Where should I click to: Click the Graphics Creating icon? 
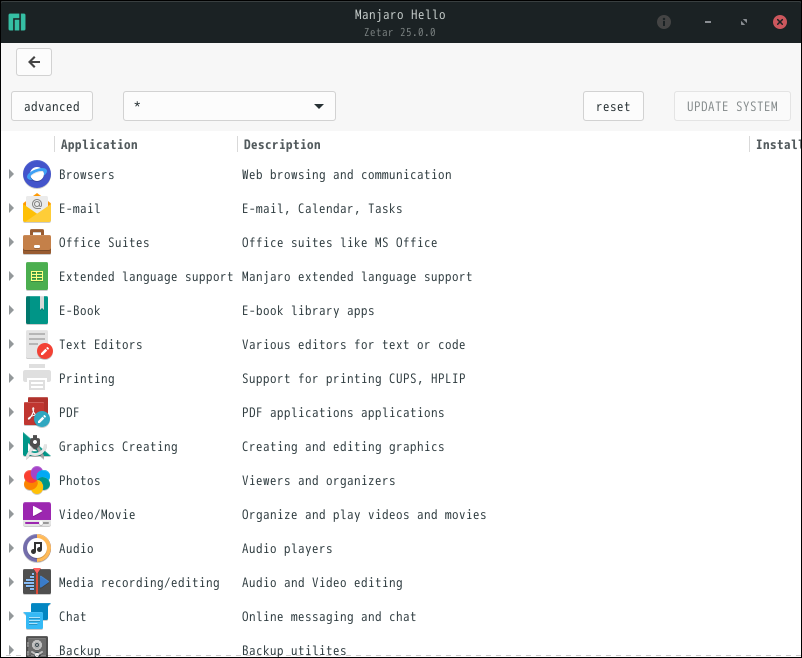click(37, 446)
